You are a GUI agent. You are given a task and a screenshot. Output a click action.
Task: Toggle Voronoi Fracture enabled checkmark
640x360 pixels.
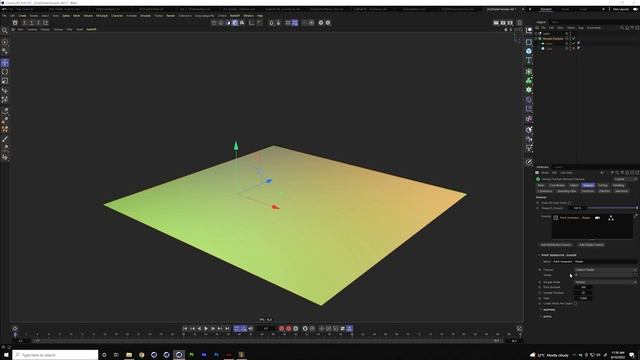pyautogui.click(x=573, y=39)
